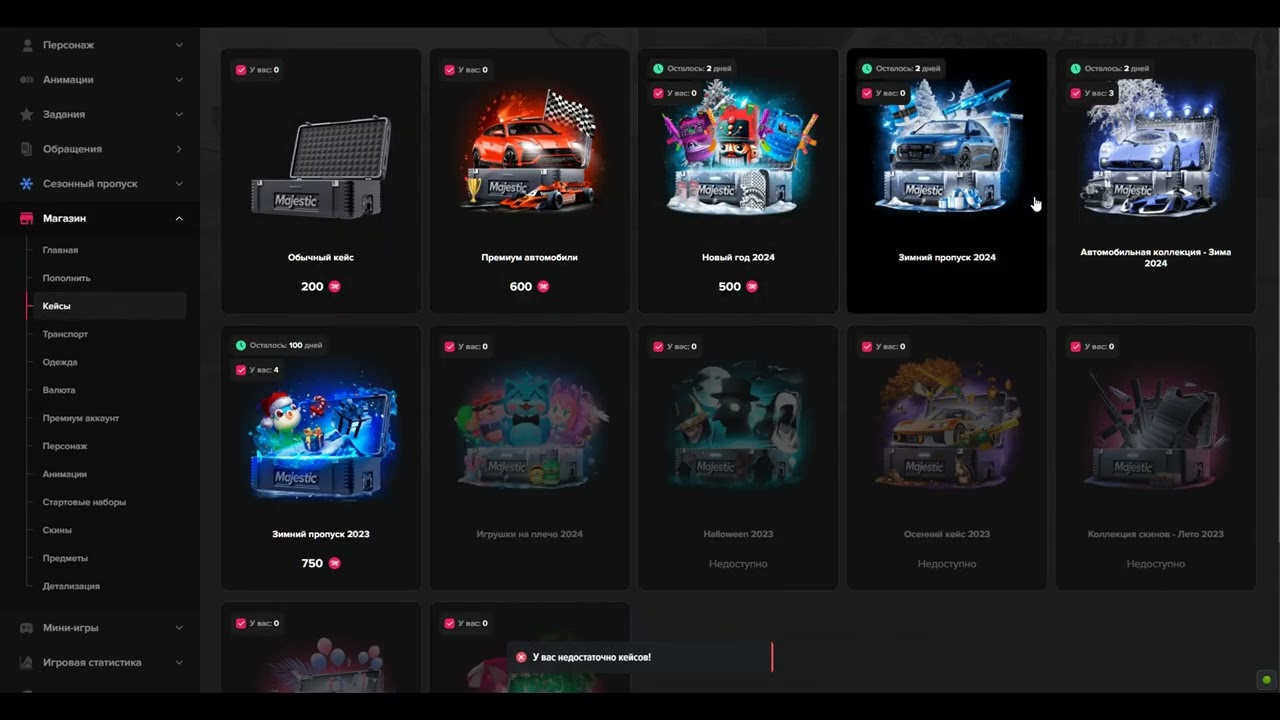Click the Игровая статистика chart icon
The width and height of the screenshot is (1280, 720).
coord(27,662)
